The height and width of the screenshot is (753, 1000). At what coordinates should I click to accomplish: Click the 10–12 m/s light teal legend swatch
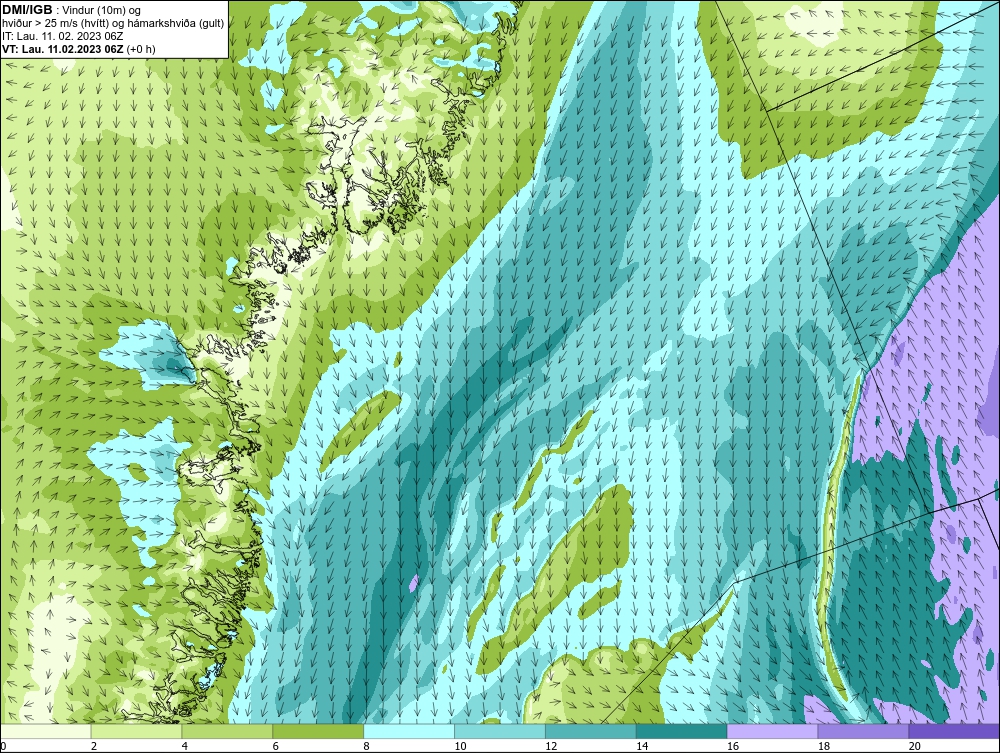pos(500,731)
